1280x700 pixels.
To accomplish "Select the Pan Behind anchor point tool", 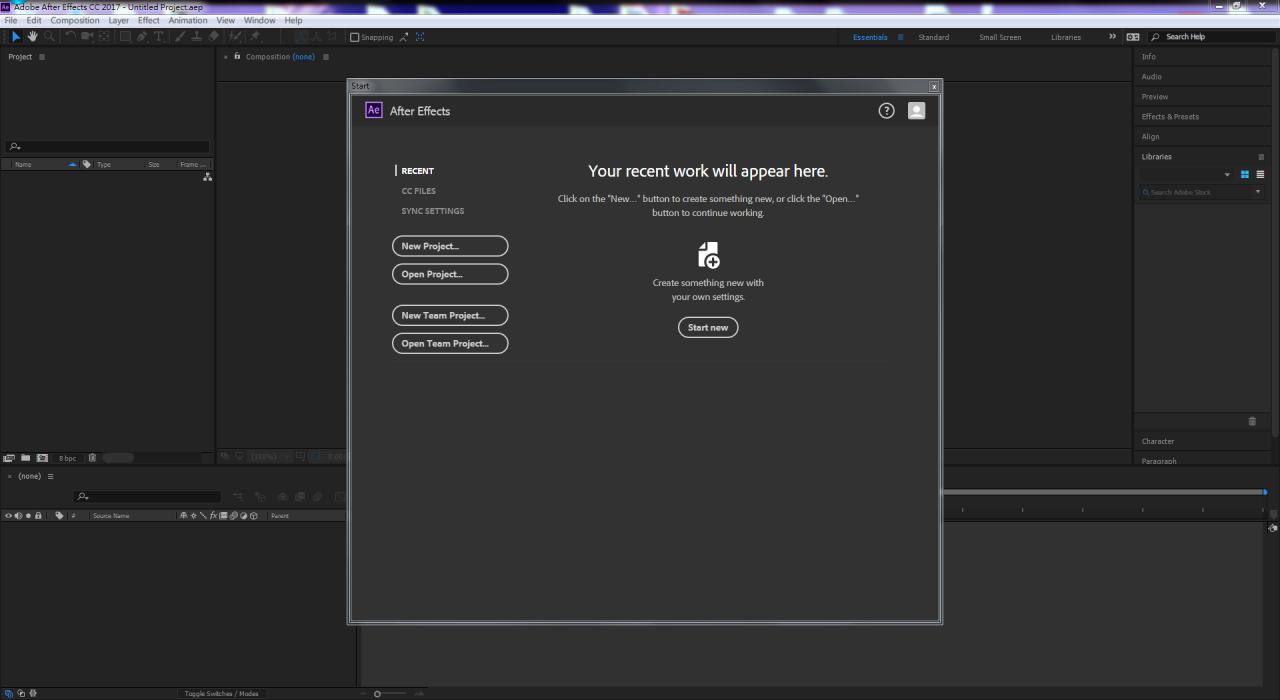I will [x=105, y=37].
